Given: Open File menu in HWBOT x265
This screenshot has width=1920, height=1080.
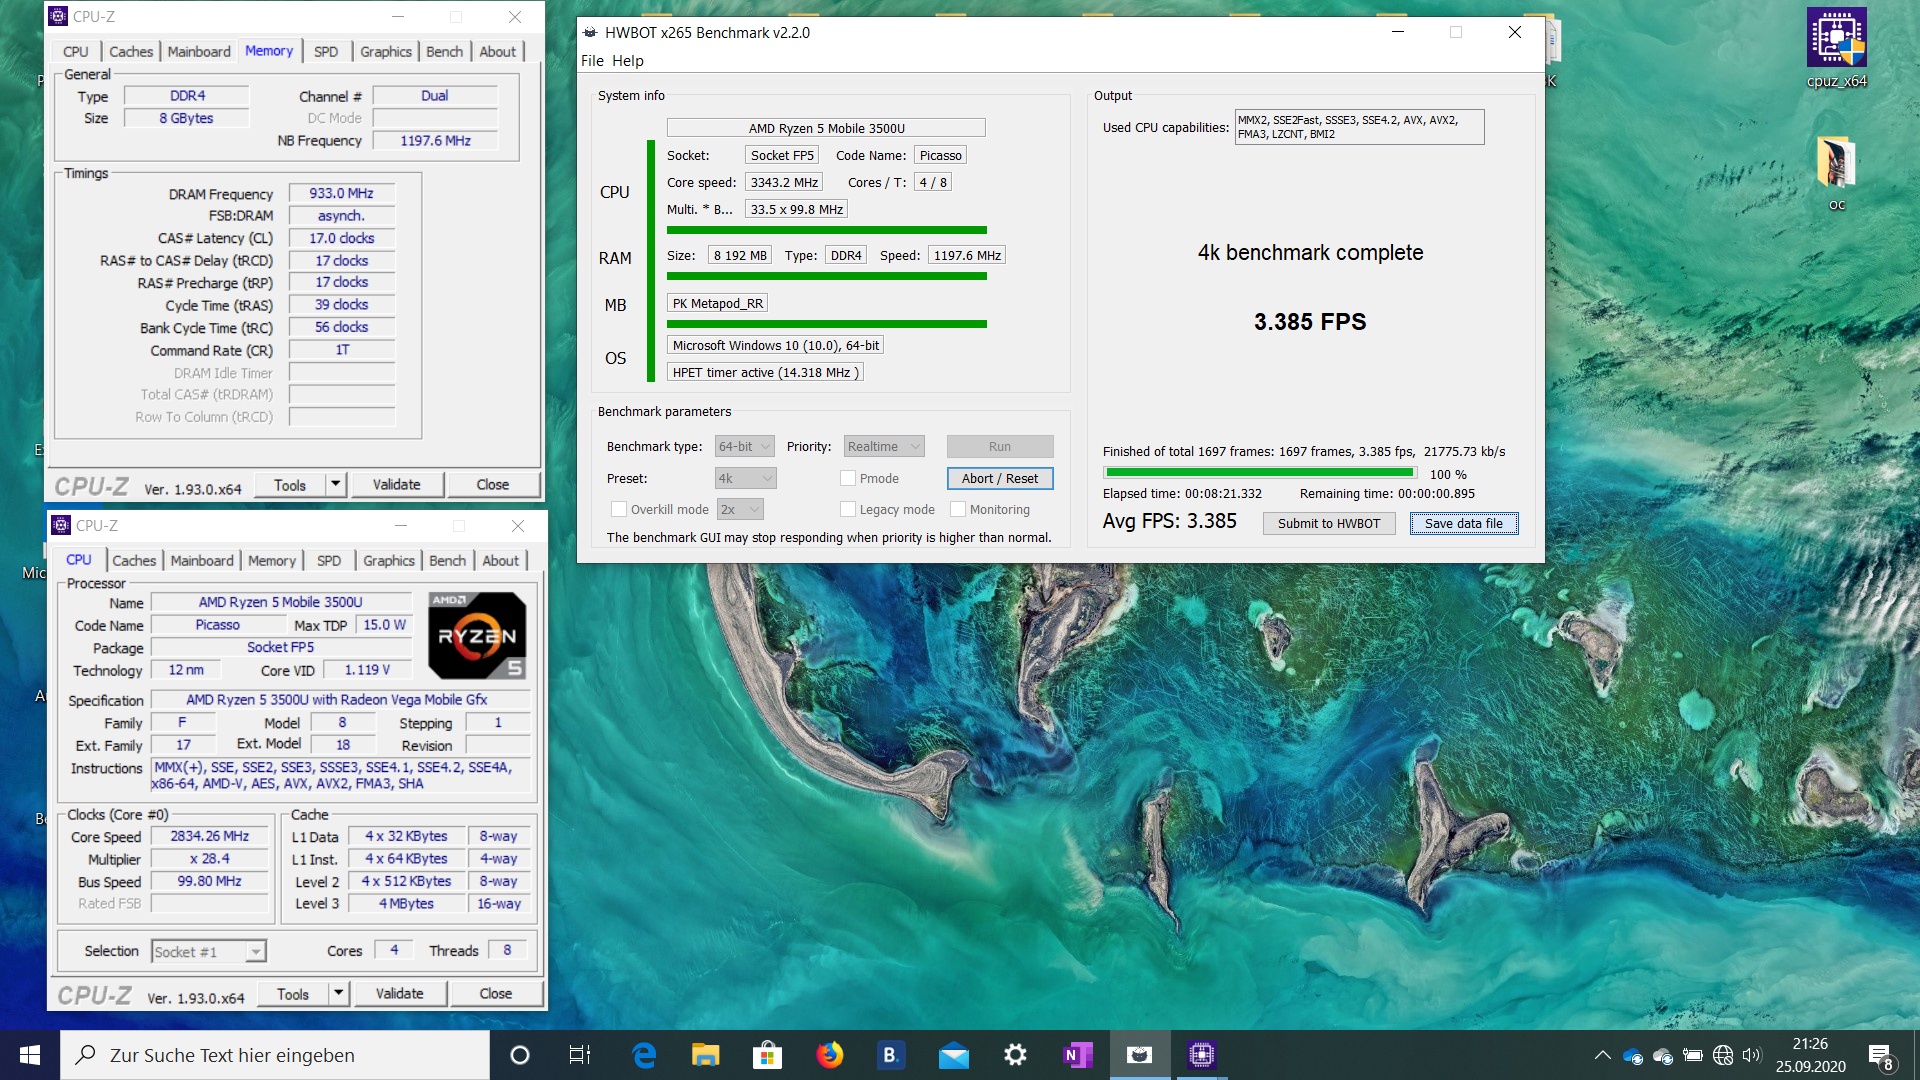Looking at the screenshot, I should tap(592, 60).
